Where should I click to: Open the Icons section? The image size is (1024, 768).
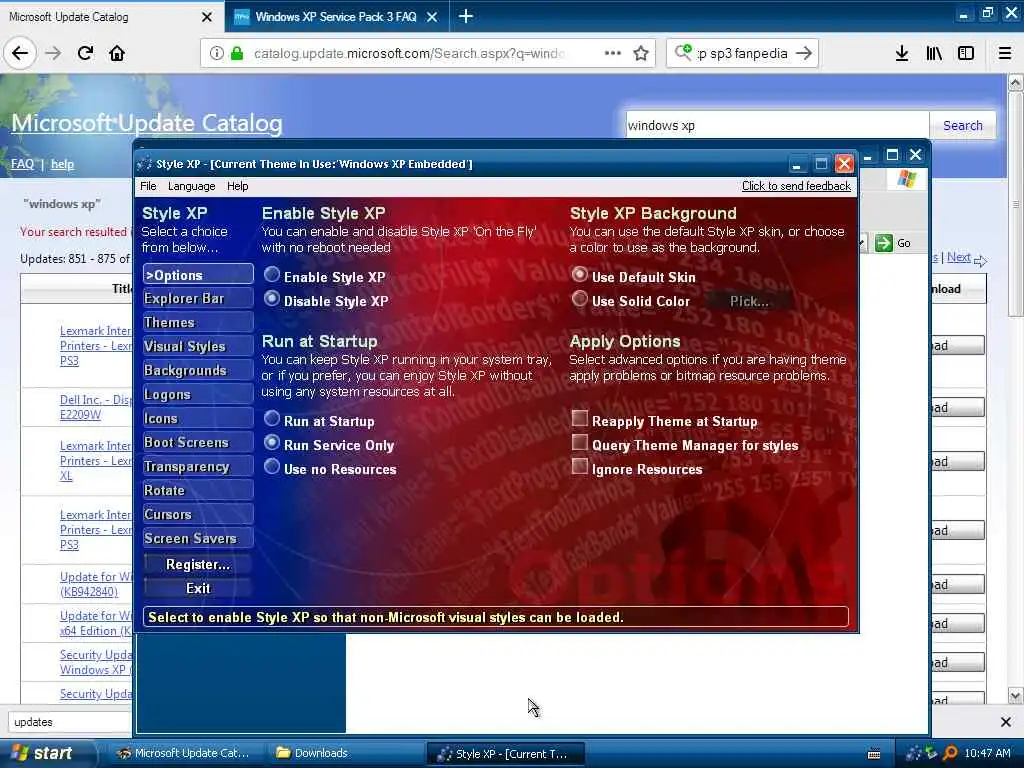tap(198, 419)
